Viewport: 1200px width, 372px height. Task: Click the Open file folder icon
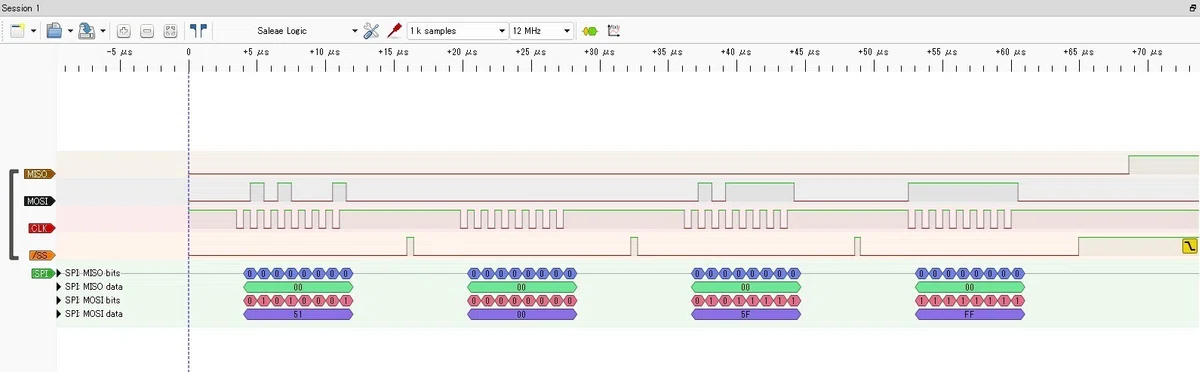[55, 31]
